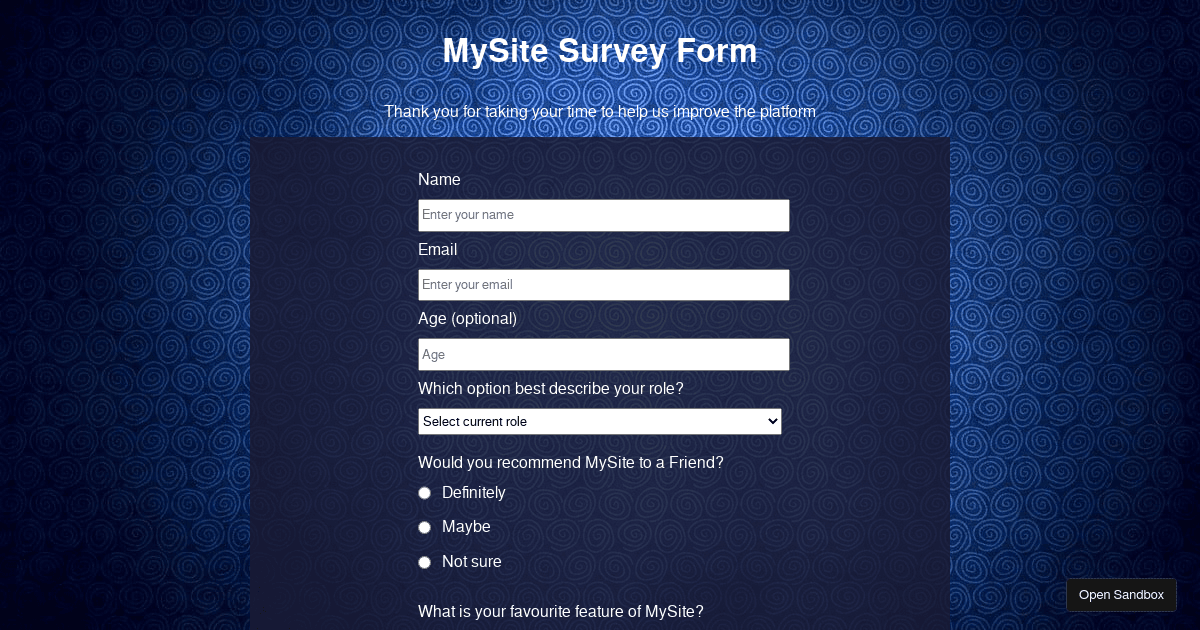Click the Name label above the first field

(x=439, y=180)
